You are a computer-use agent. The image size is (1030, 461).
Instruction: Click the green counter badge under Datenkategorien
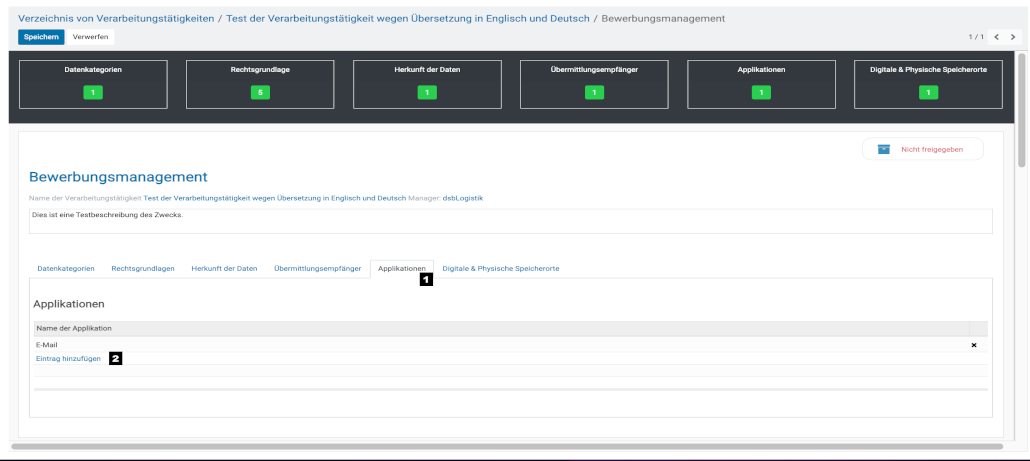[x=93, y=93]
